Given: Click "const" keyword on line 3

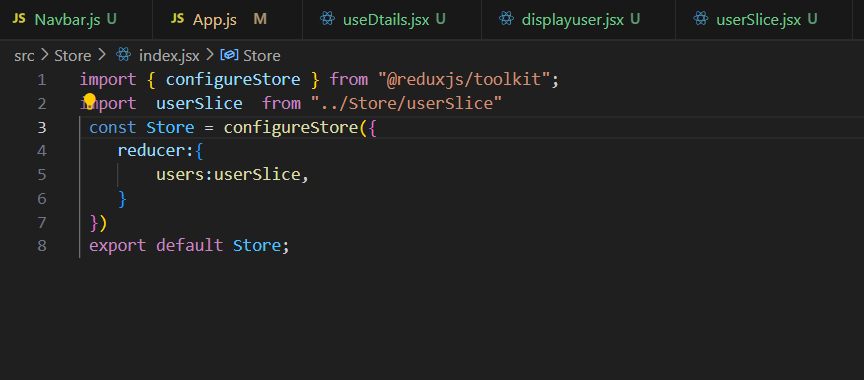Looking at the screenshot, I should [x=112, y=128].
